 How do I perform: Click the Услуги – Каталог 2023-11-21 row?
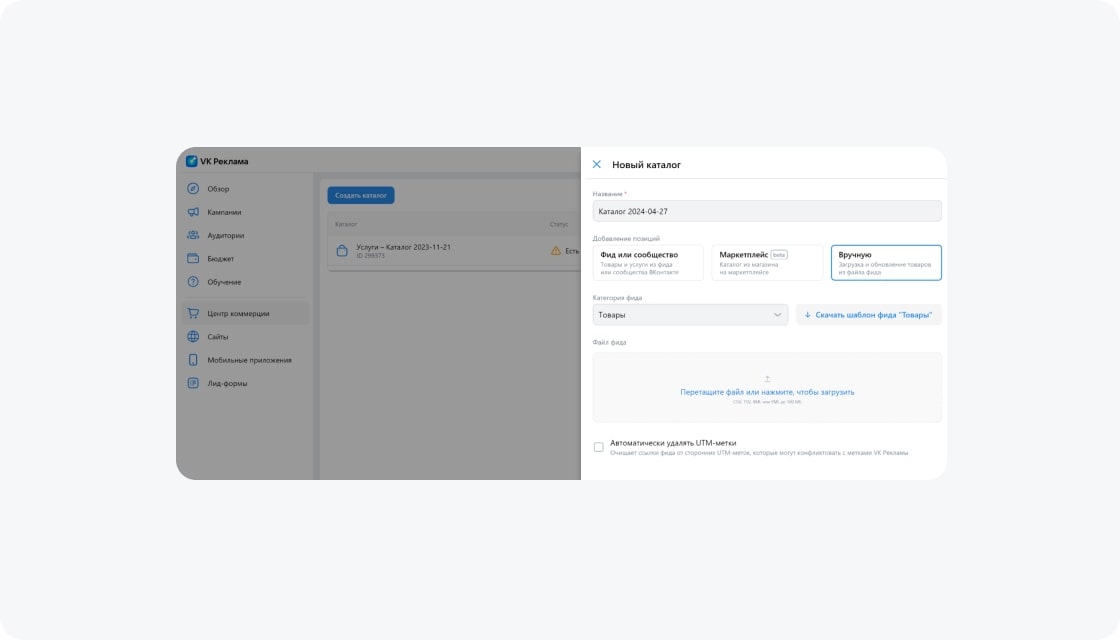point(454,251)
